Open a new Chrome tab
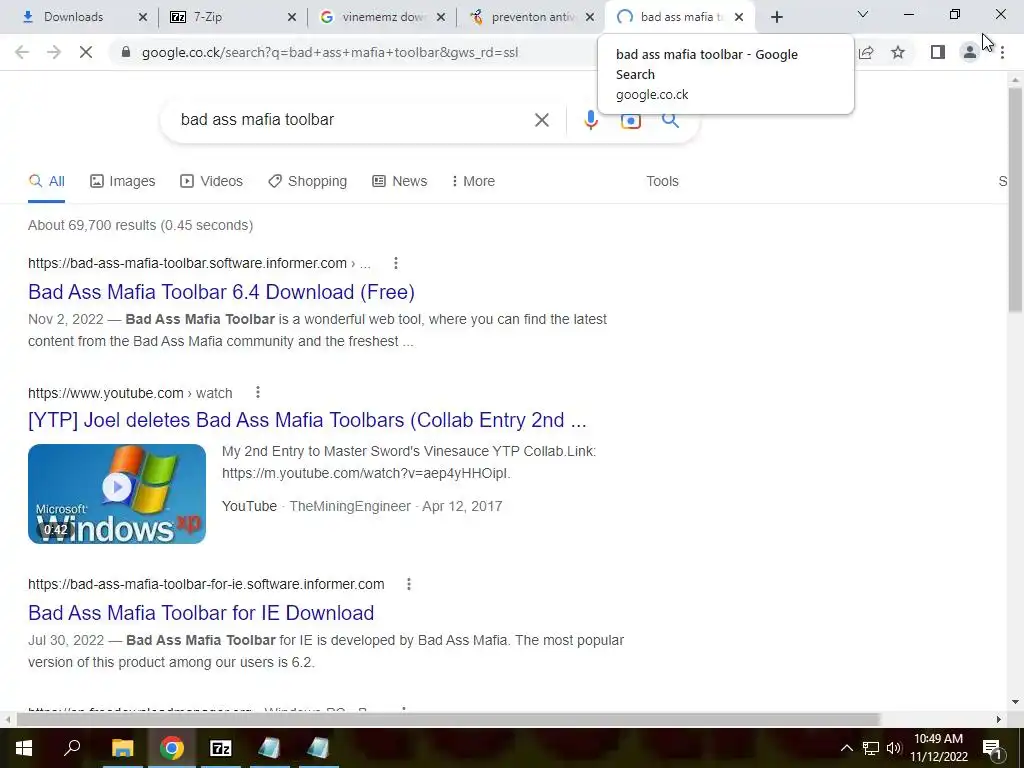This screenshot has width=1024, height=768. 776,18
